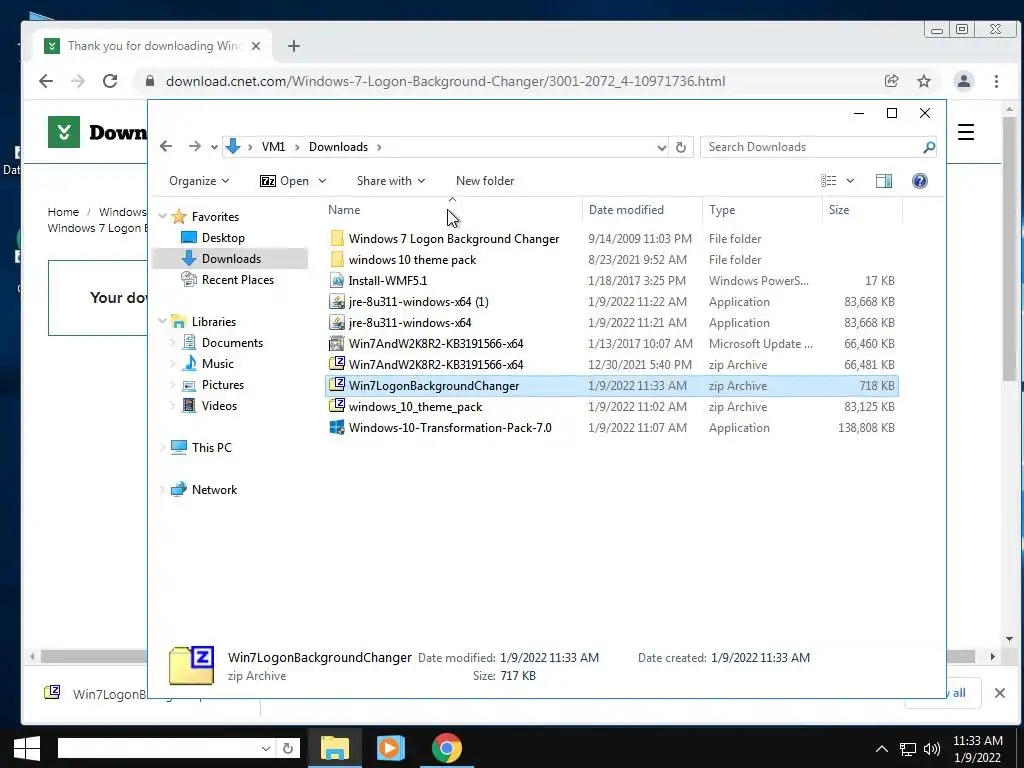The width and height of the screenshot is (1024, 768).
Task: Select Network in navigation pane
Action: (x=214, y=490)
